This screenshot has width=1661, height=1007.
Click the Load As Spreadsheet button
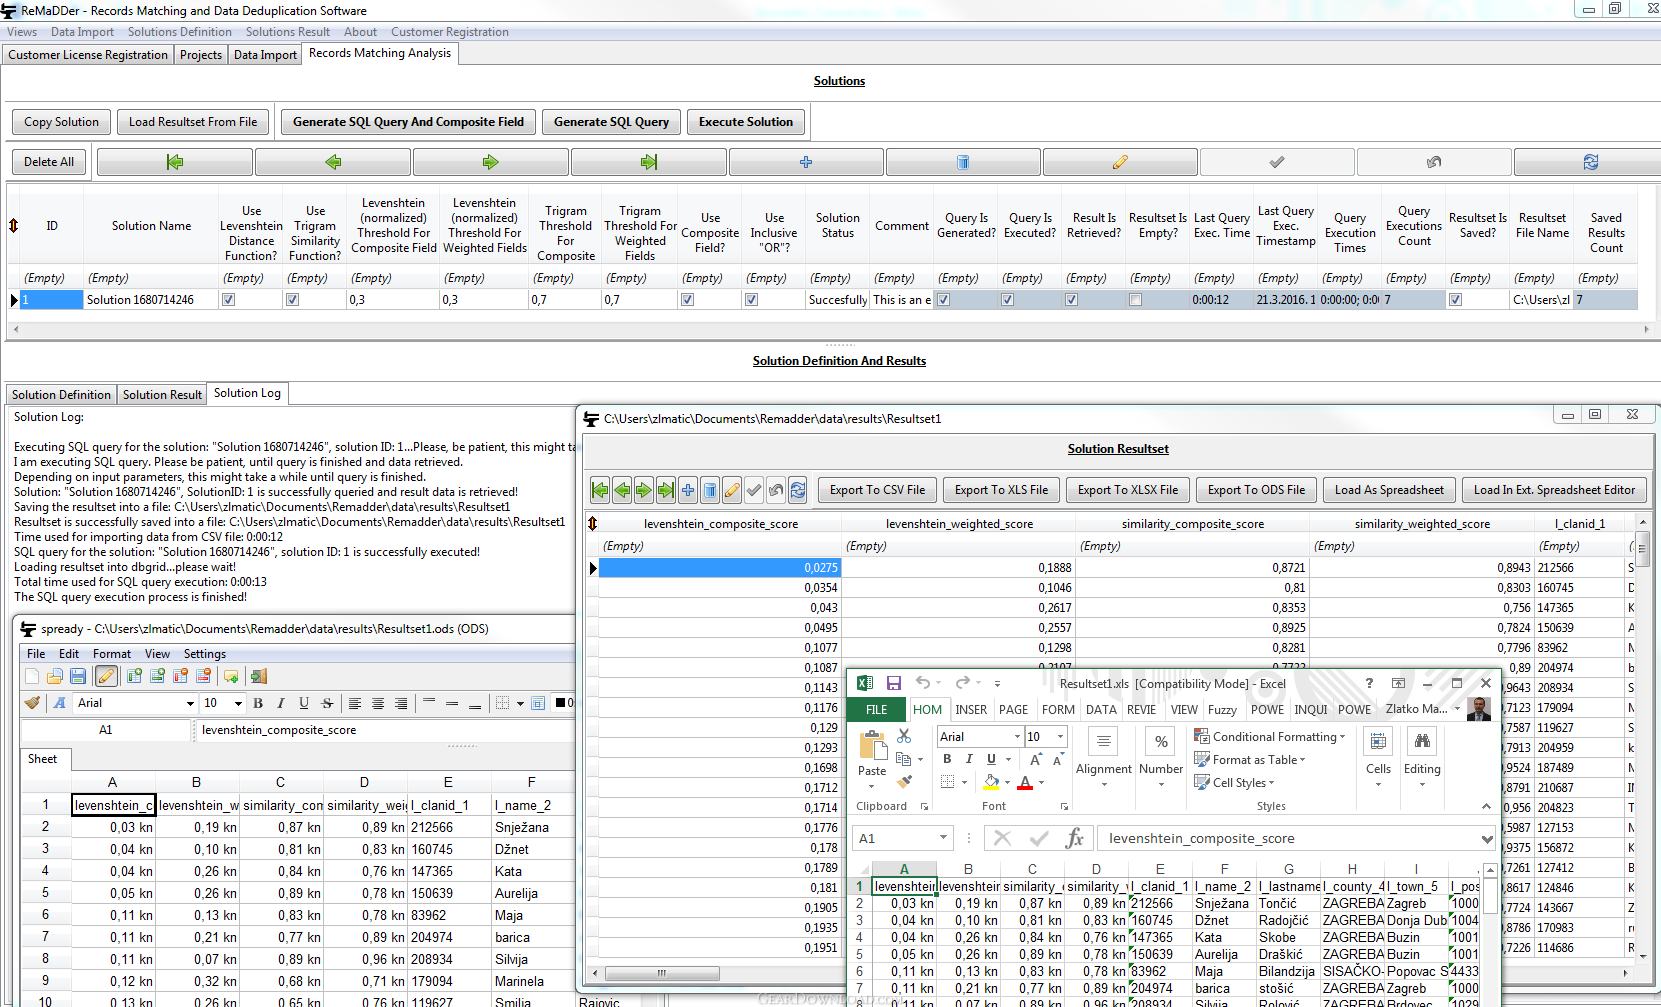(x=1389, y=490)
